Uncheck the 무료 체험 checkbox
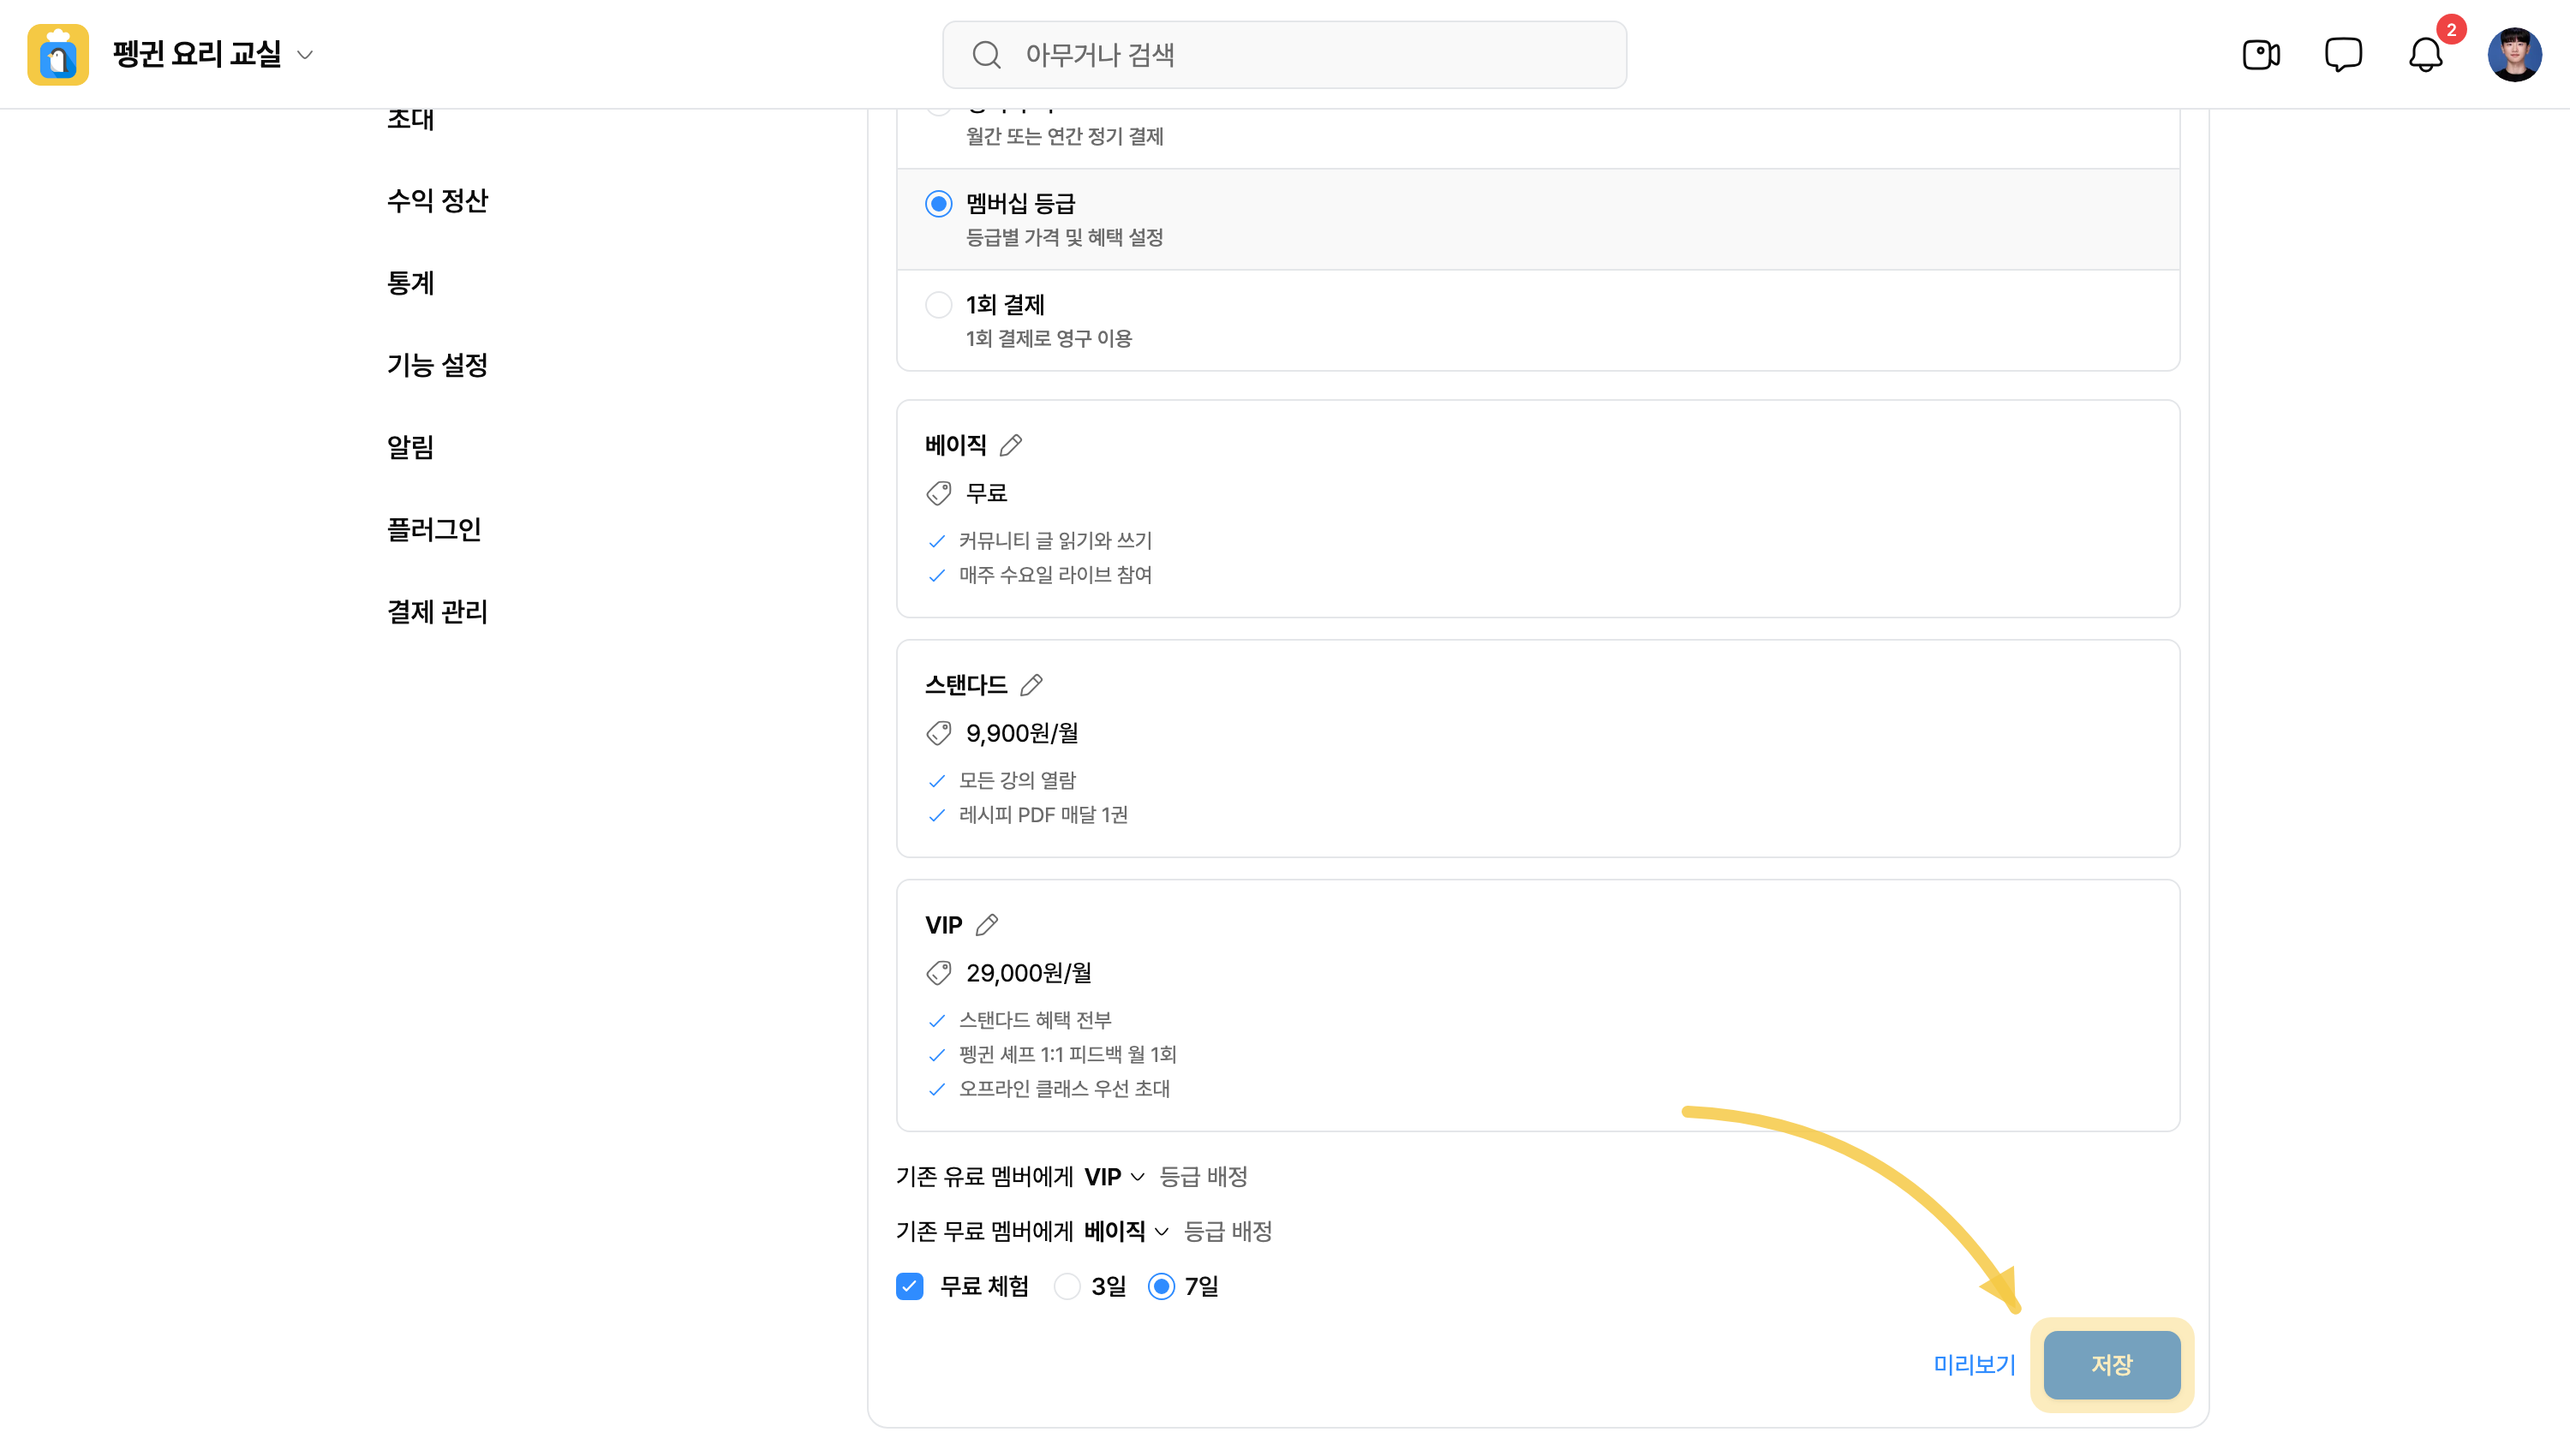The width and height of the screenshot is (2570, 1456). (909, 1286)
